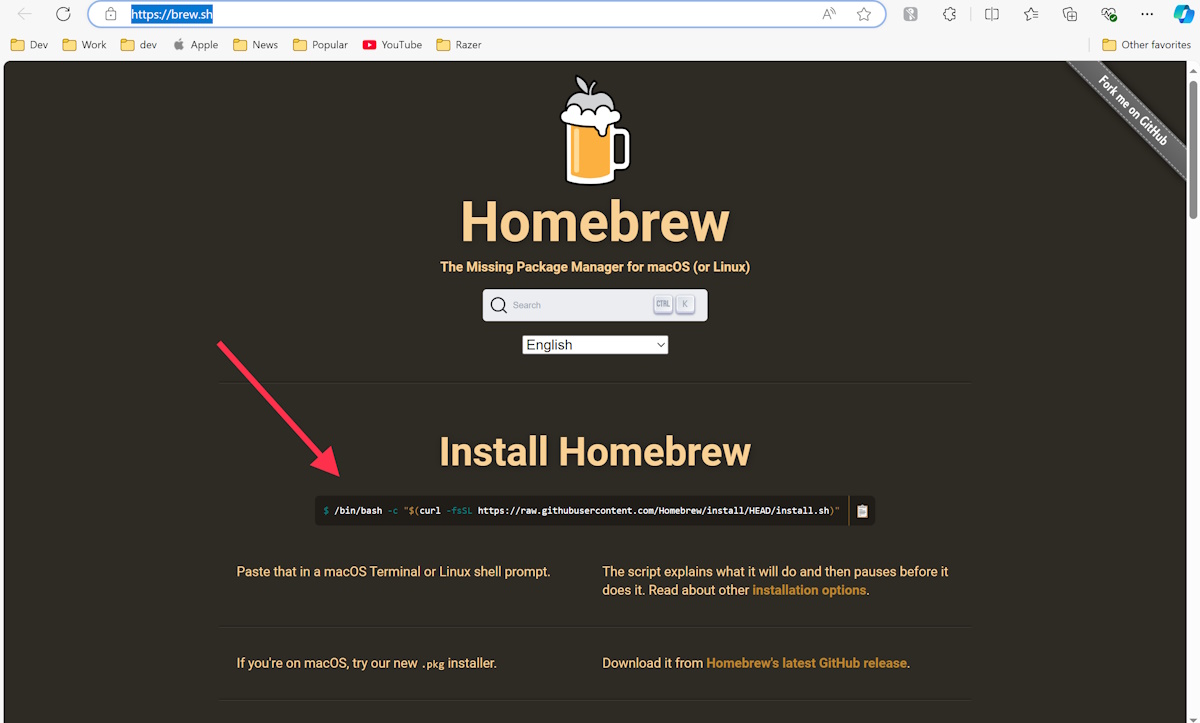Open Homebrew's latest GitHub release link

(806, 663)
